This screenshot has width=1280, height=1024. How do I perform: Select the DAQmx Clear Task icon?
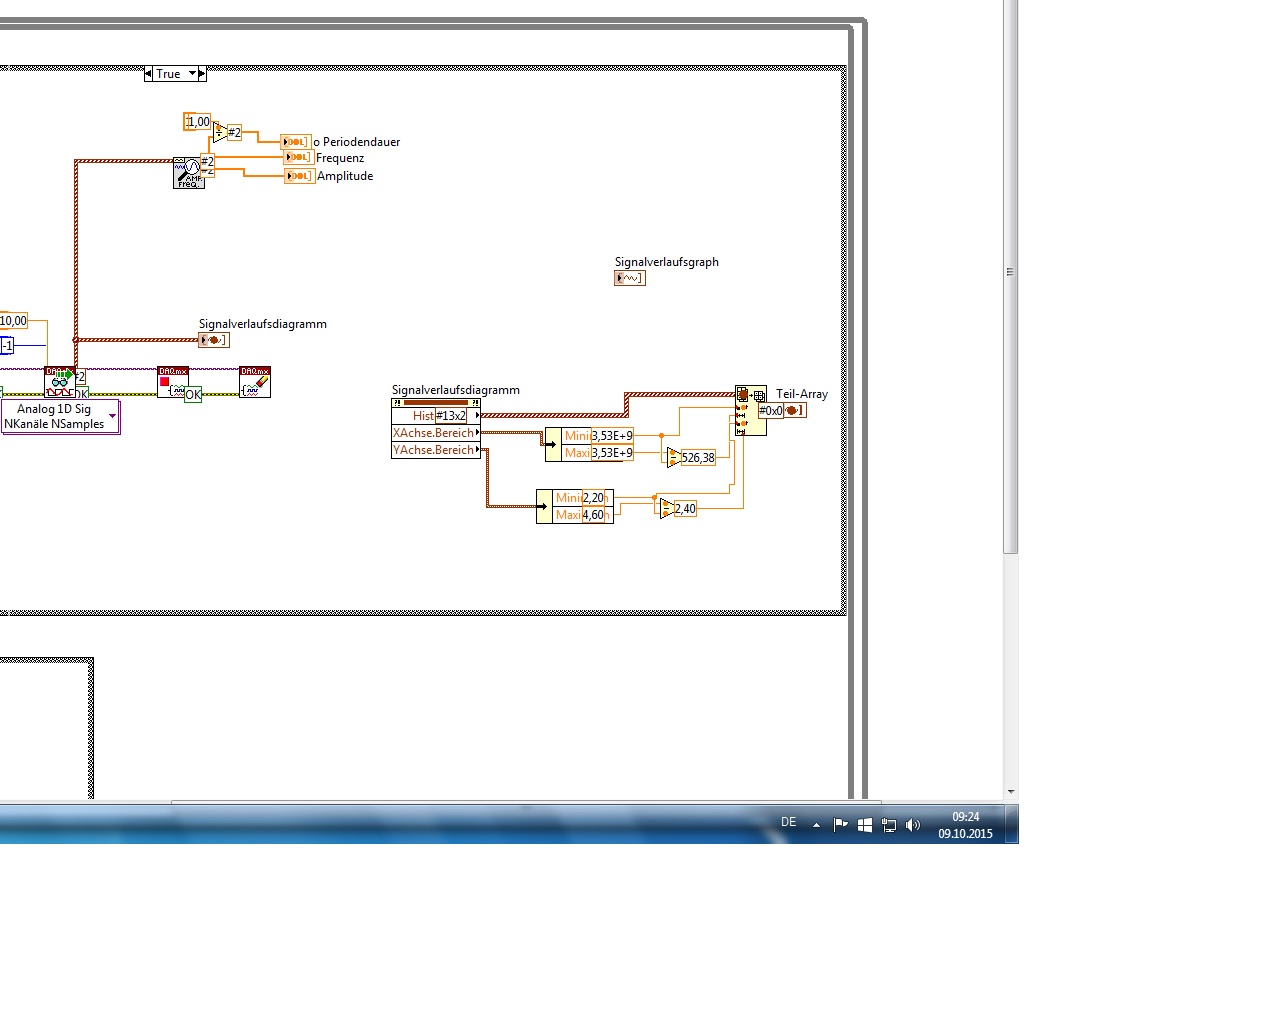pos(255,382)
